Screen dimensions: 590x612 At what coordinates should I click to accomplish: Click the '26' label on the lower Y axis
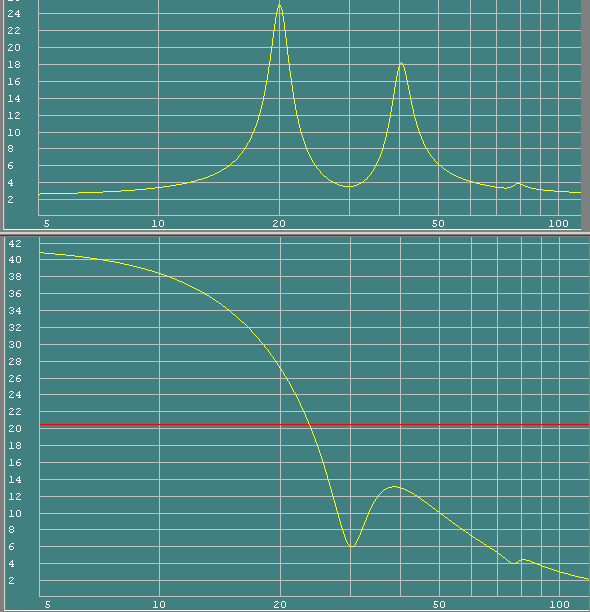tap(15, 379)
